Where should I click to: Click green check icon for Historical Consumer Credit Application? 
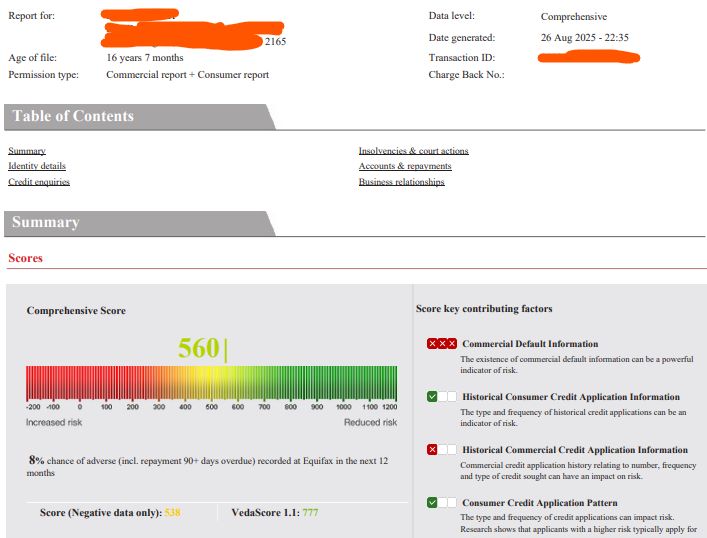pyautogui.click(x=432, y=396)
